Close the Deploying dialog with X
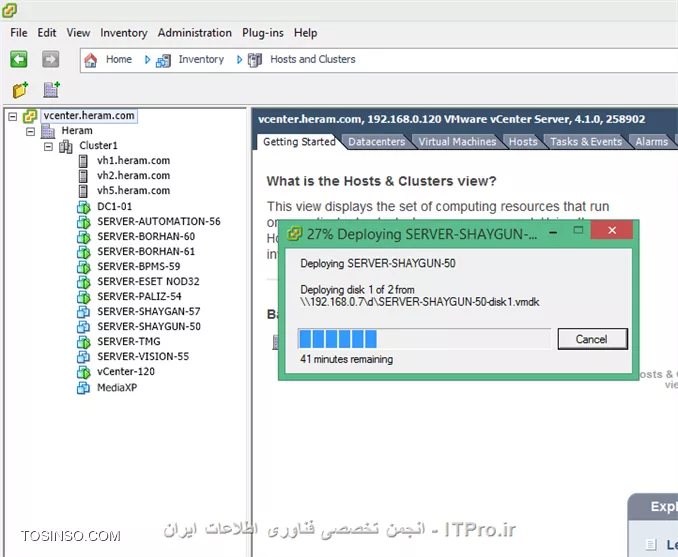Viewport: 678px width, 557px height. 611,230
